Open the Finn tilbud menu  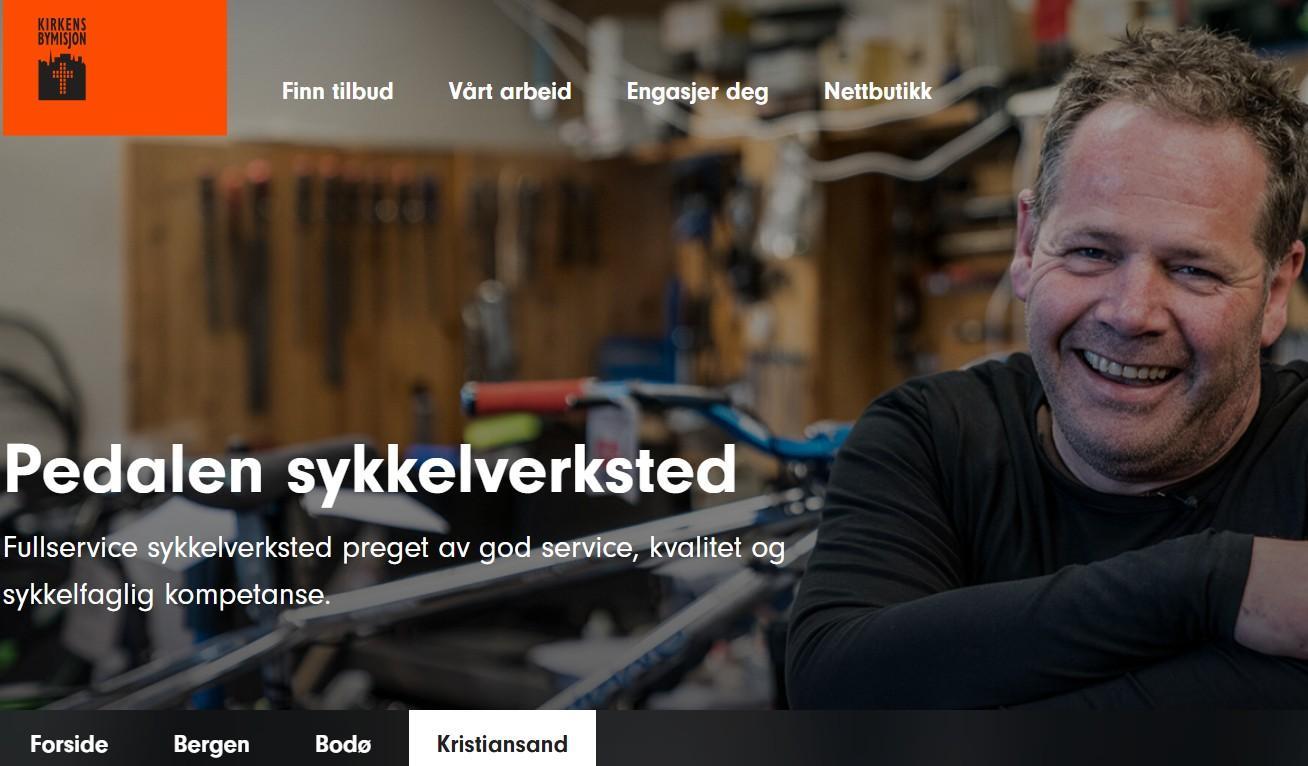[337, 91]
